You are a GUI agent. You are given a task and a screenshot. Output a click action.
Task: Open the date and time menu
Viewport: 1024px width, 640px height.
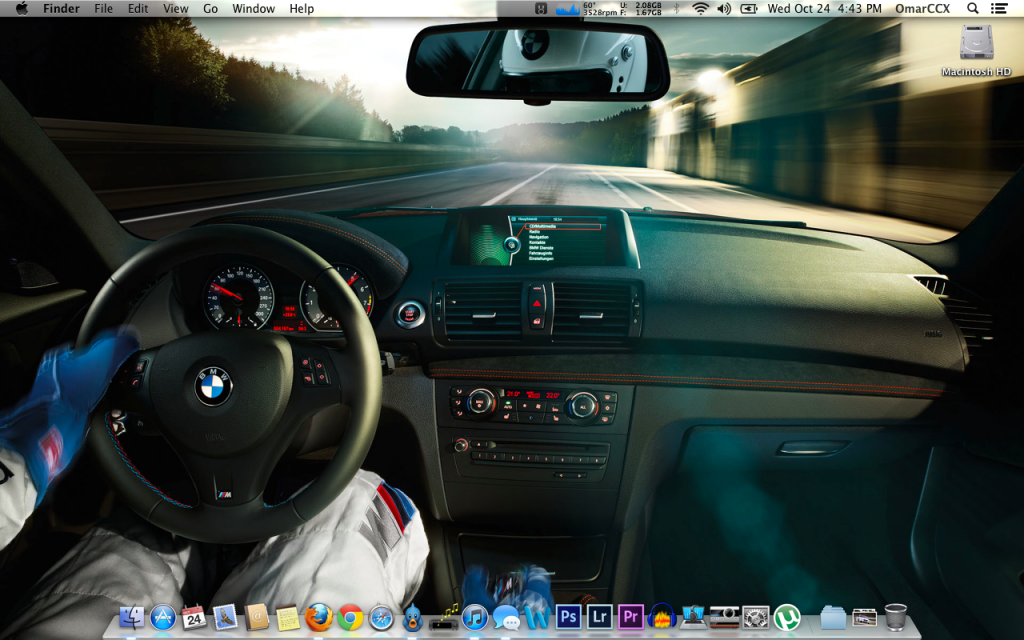click(824, 8)
